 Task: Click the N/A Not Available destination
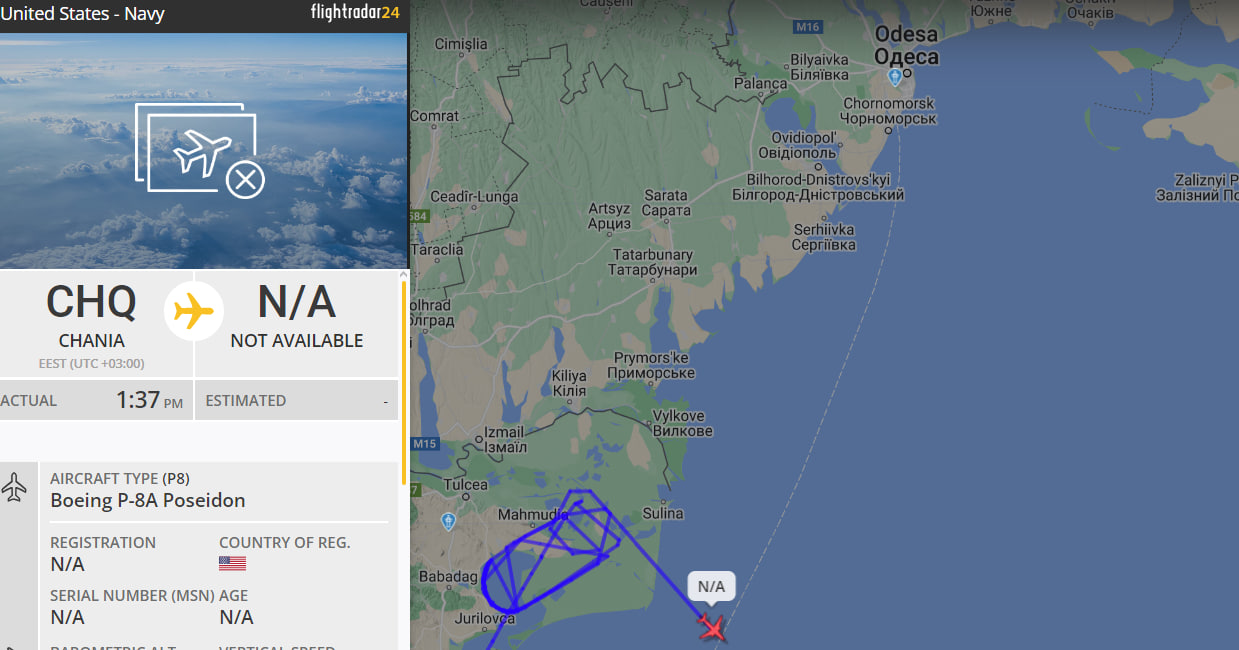(297, 315)
